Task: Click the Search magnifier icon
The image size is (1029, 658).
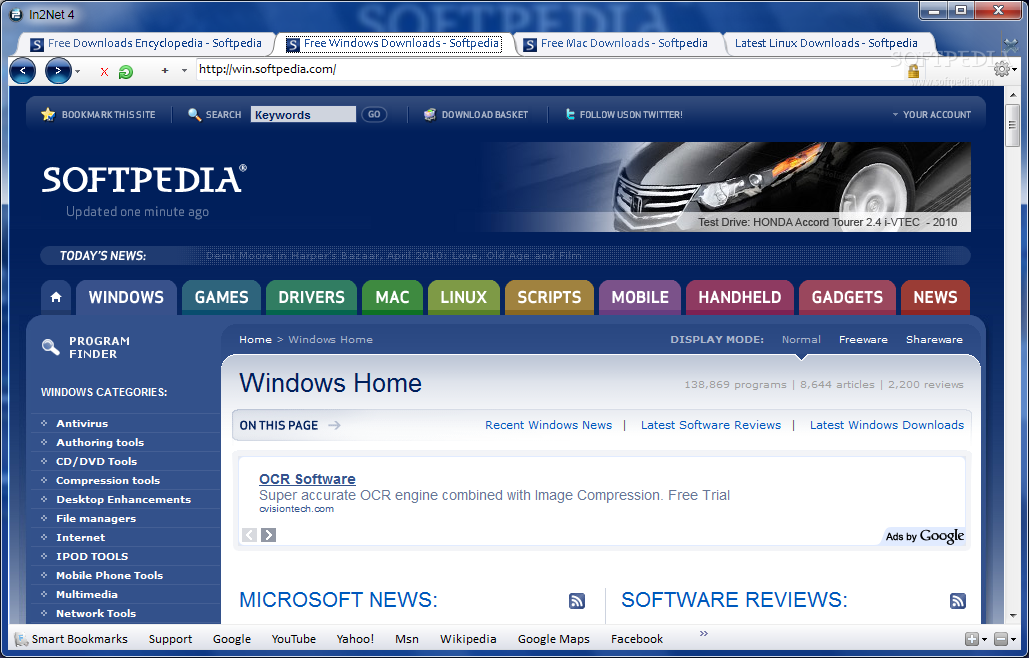Action: (194, 114)
